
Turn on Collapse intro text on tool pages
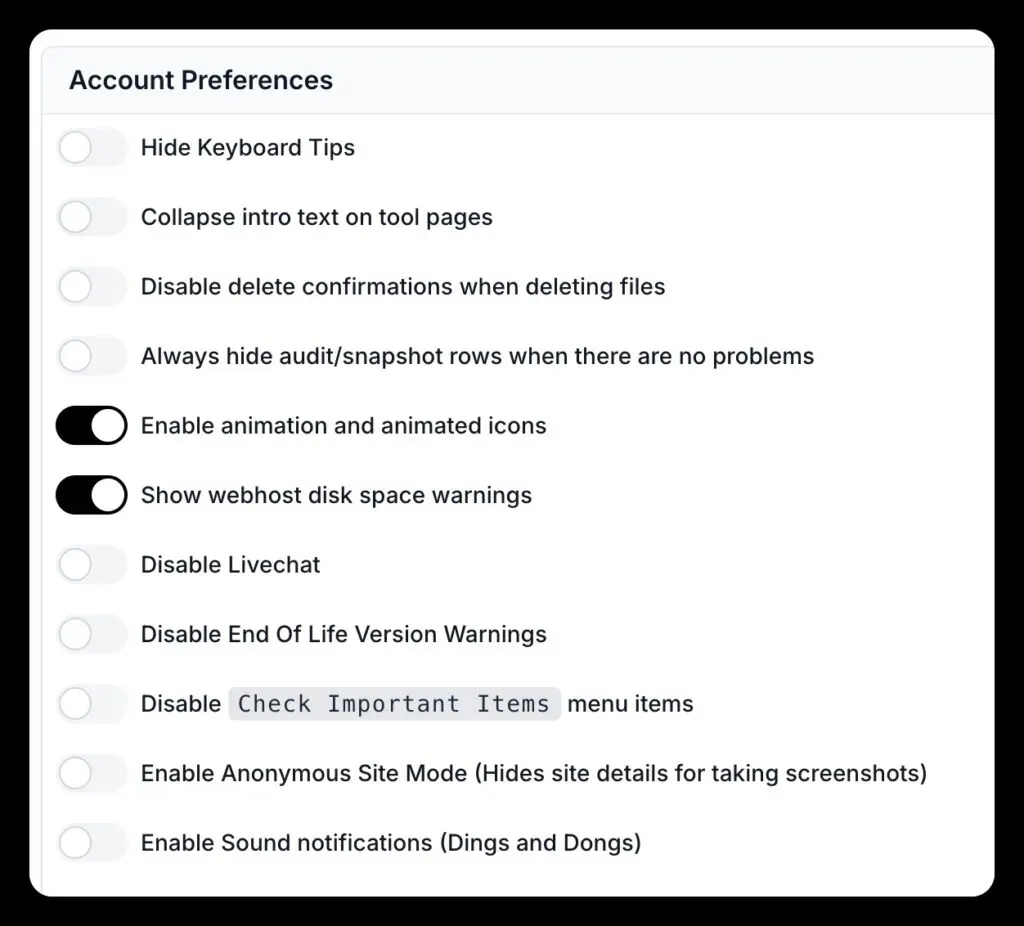(x=91, y=217)
